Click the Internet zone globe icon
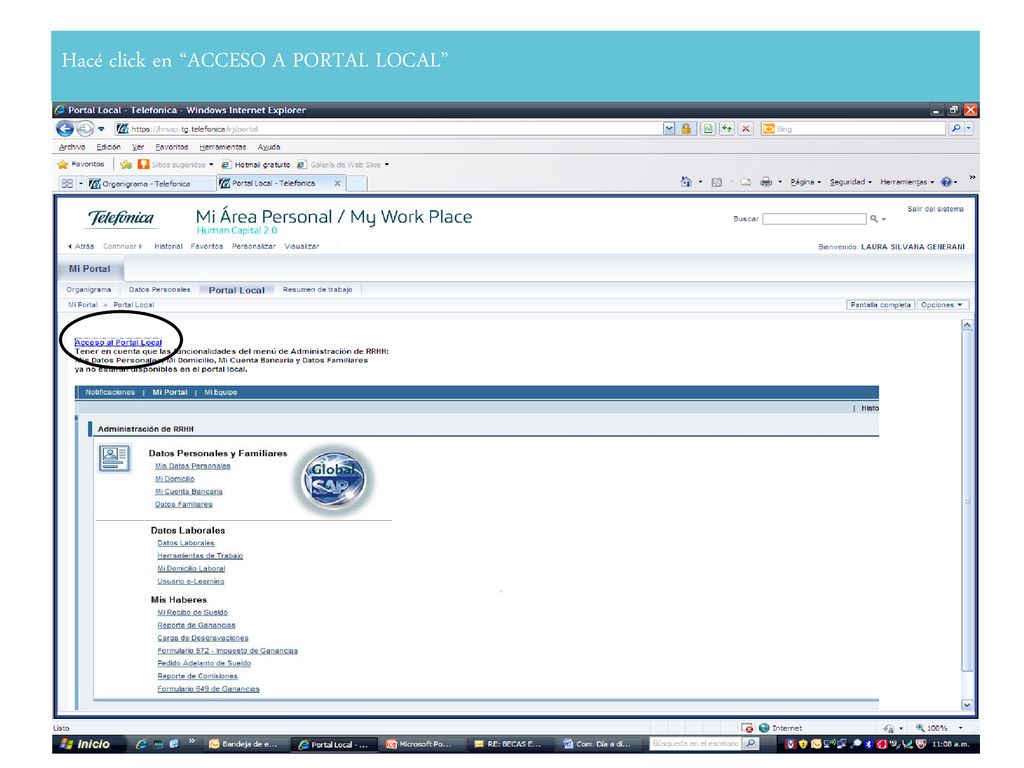 tap(764, 728)
